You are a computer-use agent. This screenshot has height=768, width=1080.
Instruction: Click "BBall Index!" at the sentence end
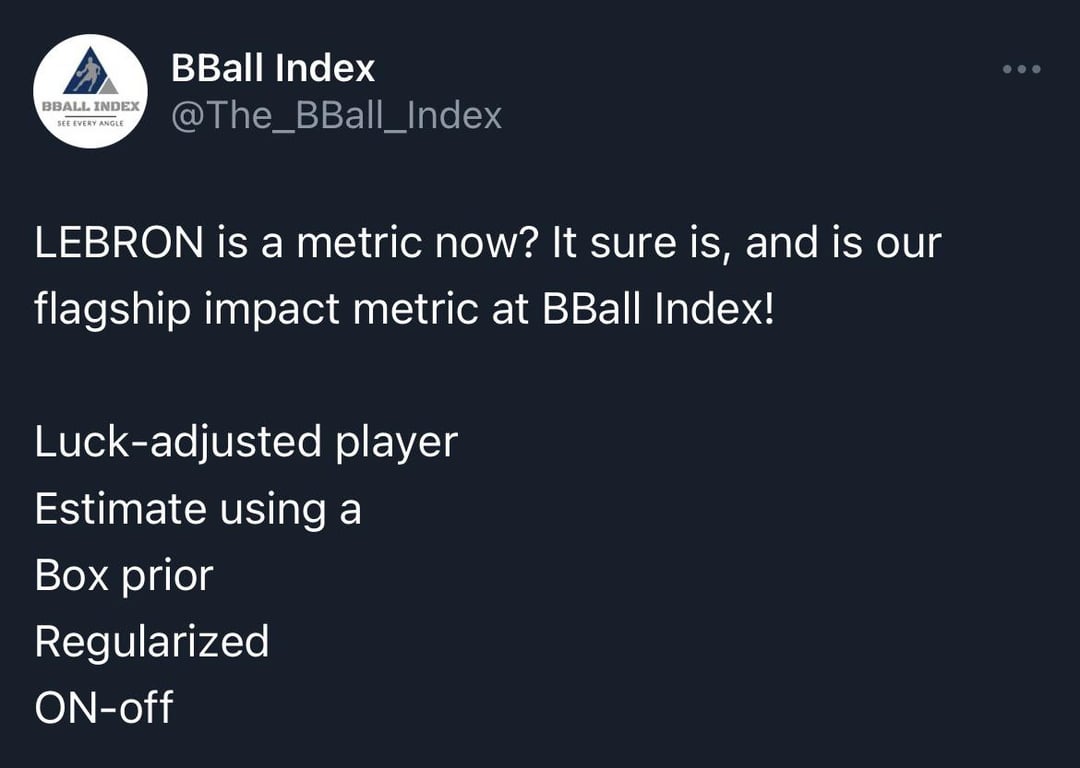coord(658,309)
